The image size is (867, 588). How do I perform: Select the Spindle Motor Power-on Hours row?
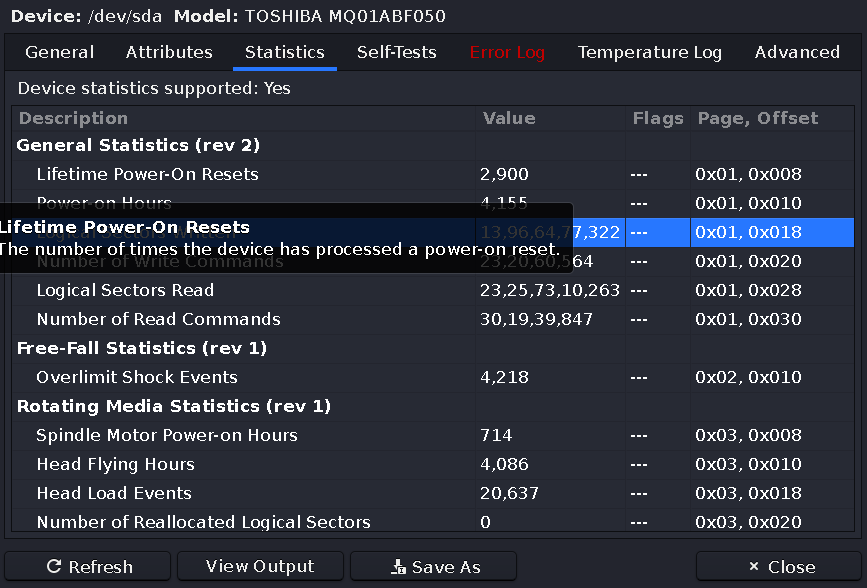[167, 436]
